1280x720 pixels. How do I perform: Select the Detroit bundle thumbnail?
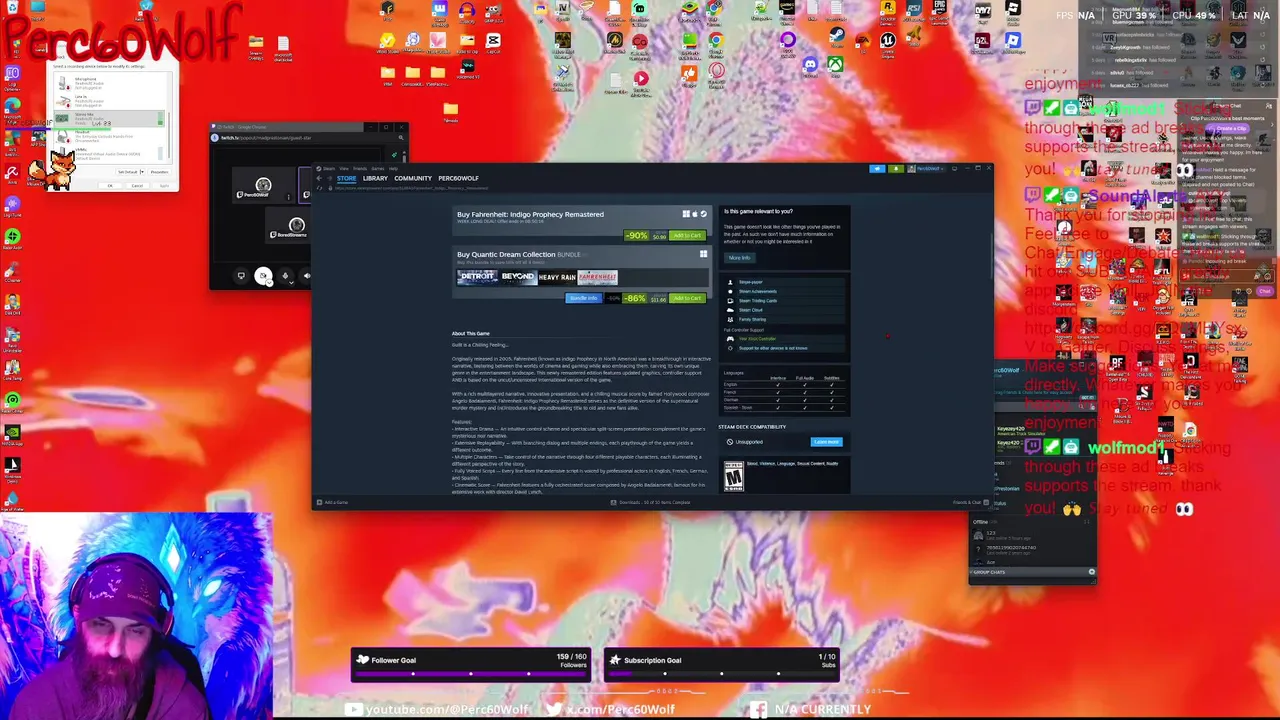coord(477,277)
